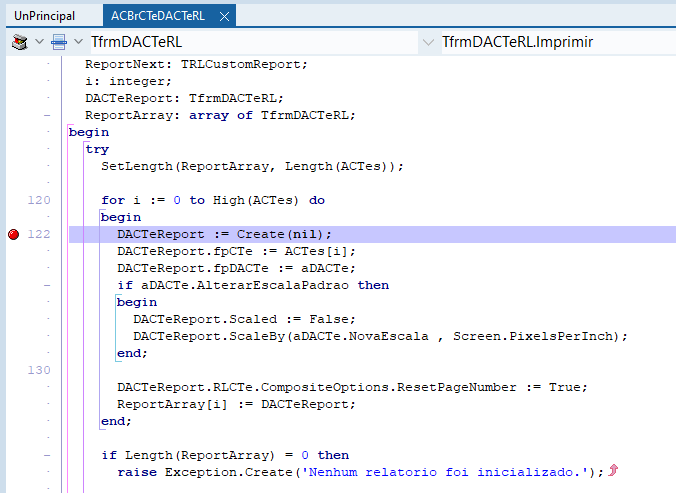Toggle the red breakpoint on line 122
This screenshot has height=493, width=676.
point(13,234)
